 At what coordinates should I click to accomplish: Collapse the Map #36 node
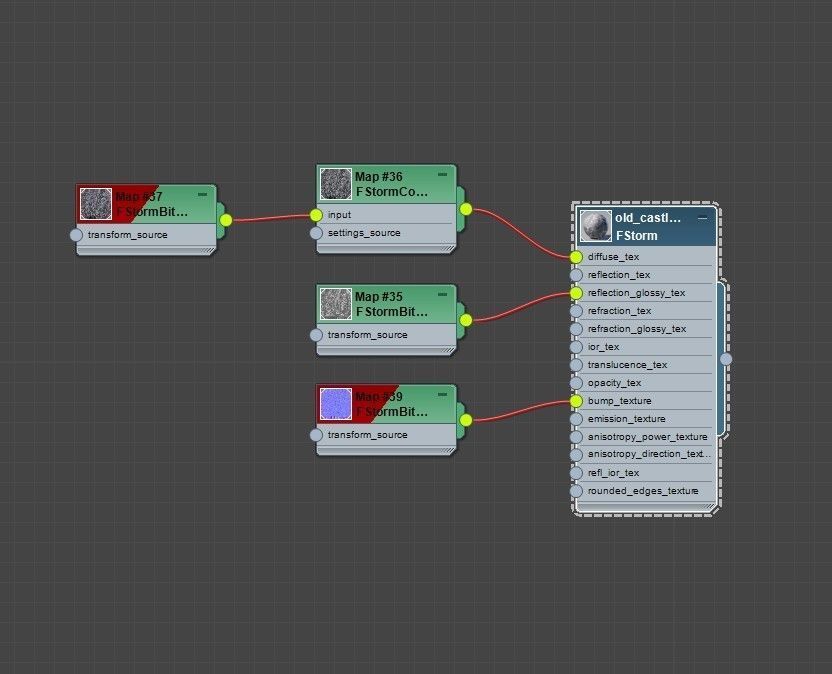click(442, 175)
